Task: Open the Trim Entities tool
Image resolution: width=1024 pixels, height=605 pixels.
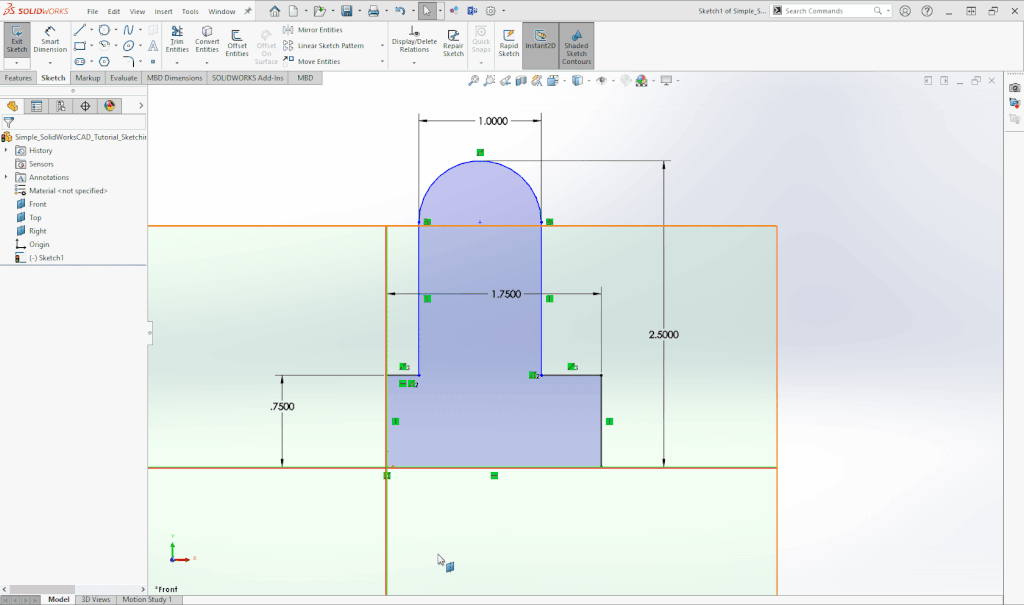Action: pyautogui.click(x=176, y=40)
